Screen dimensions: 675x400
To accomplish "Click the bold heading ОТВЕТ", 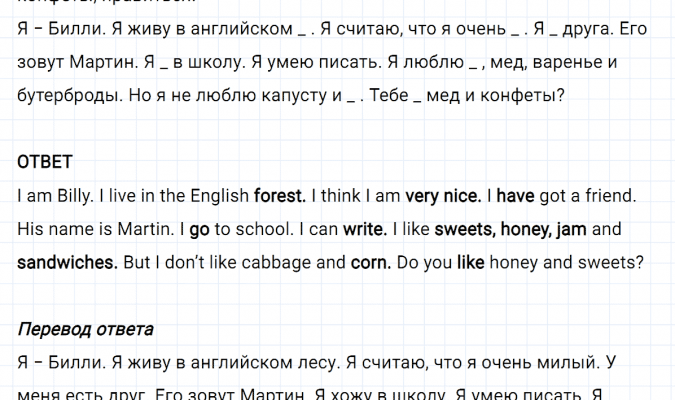I will coord(45,161).
